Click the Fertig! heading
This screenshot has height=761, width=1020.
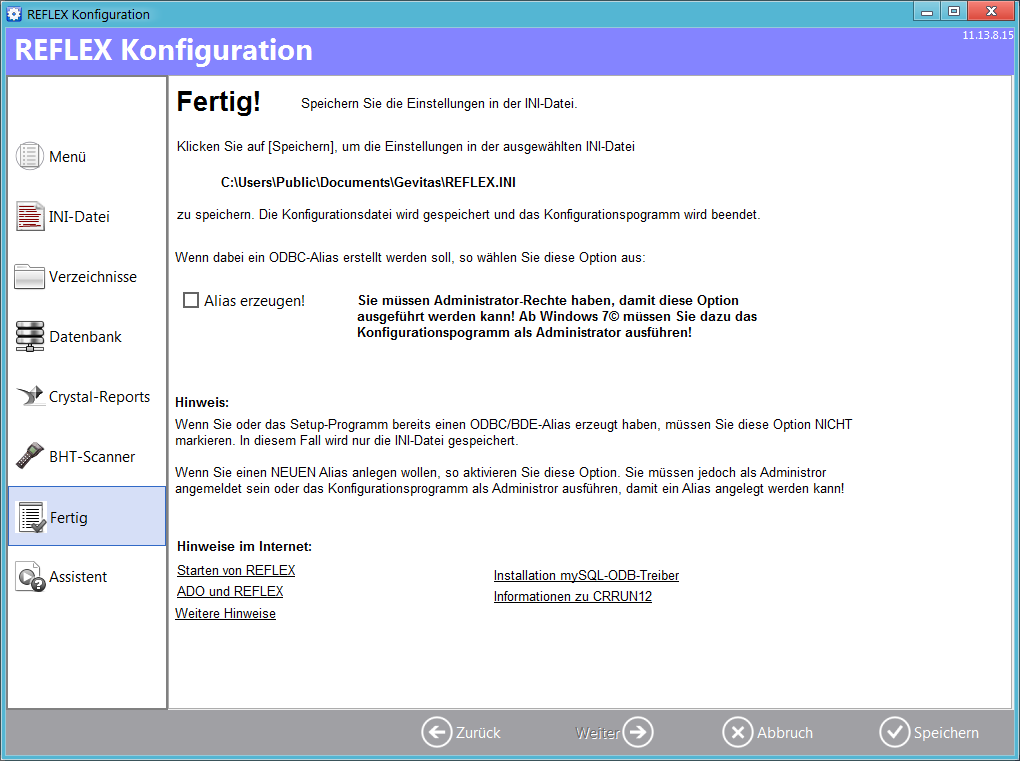tap(219, 101)
